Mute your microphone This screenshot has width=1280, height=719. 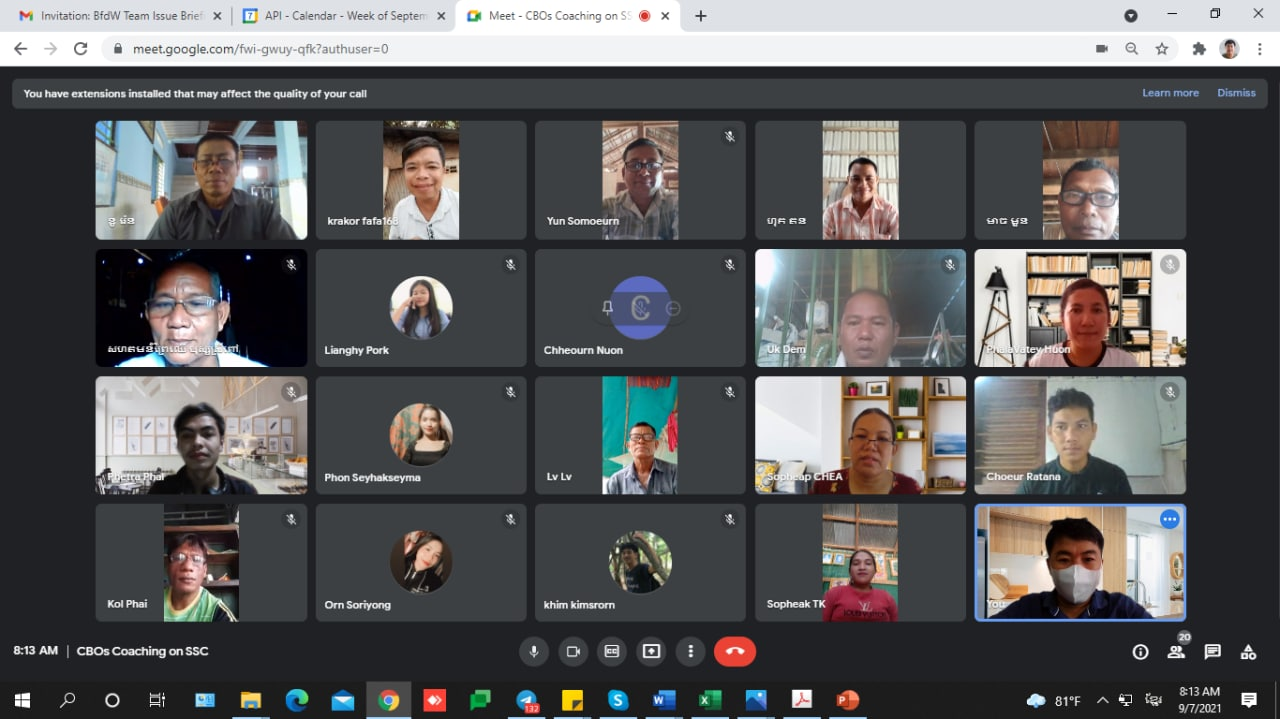533,651
